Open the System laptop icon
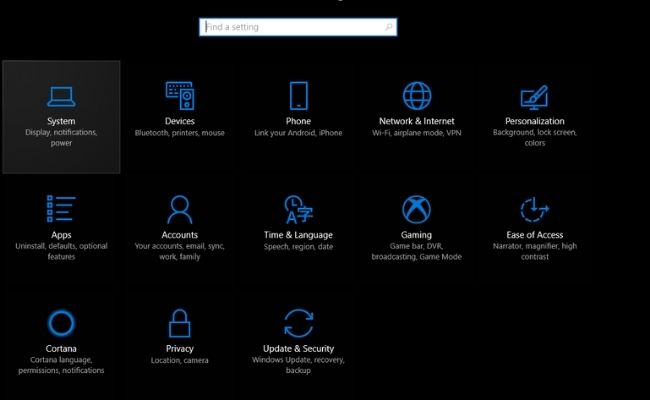Image resolution: width=650 pixels, height=400 pixels. pos(61,96)
